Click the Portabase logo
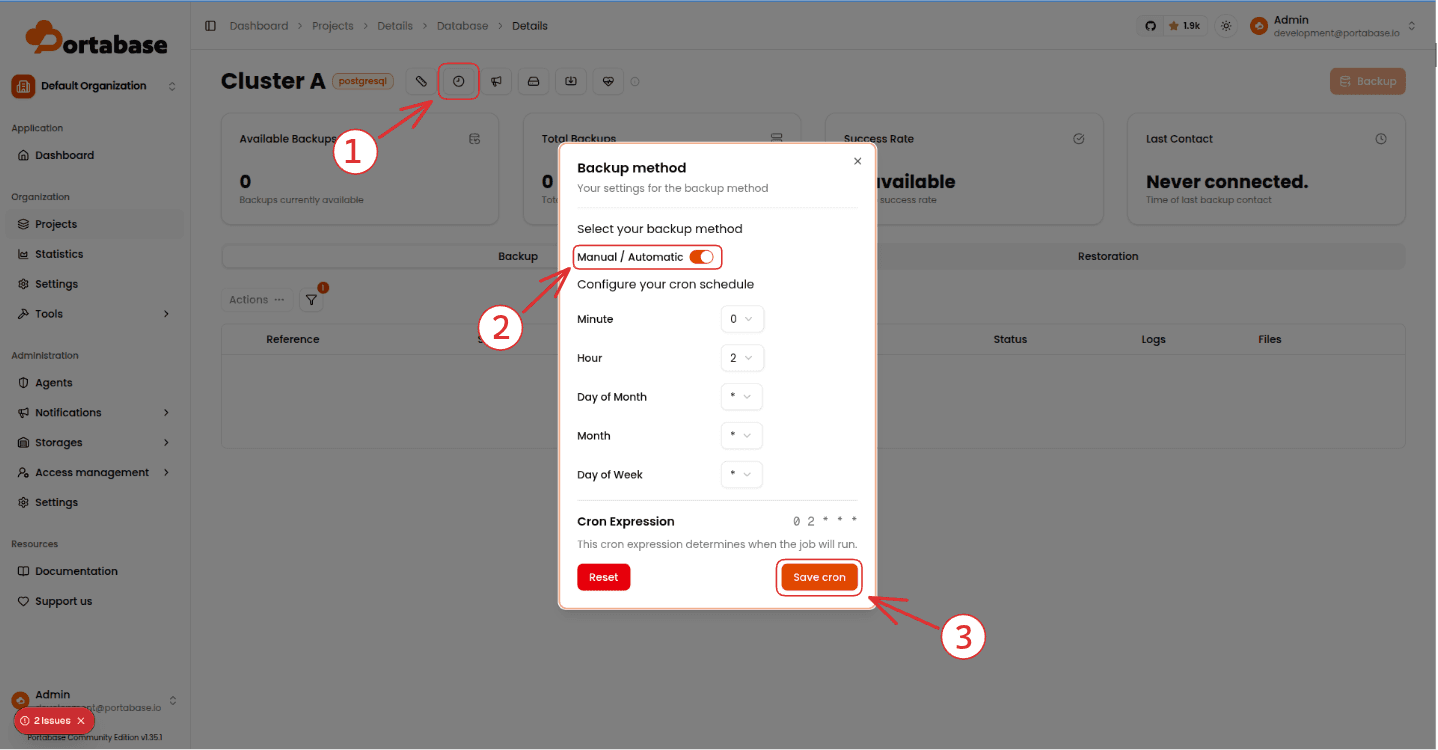This screenshot has width=1438, height=750. tap(96, 38)
